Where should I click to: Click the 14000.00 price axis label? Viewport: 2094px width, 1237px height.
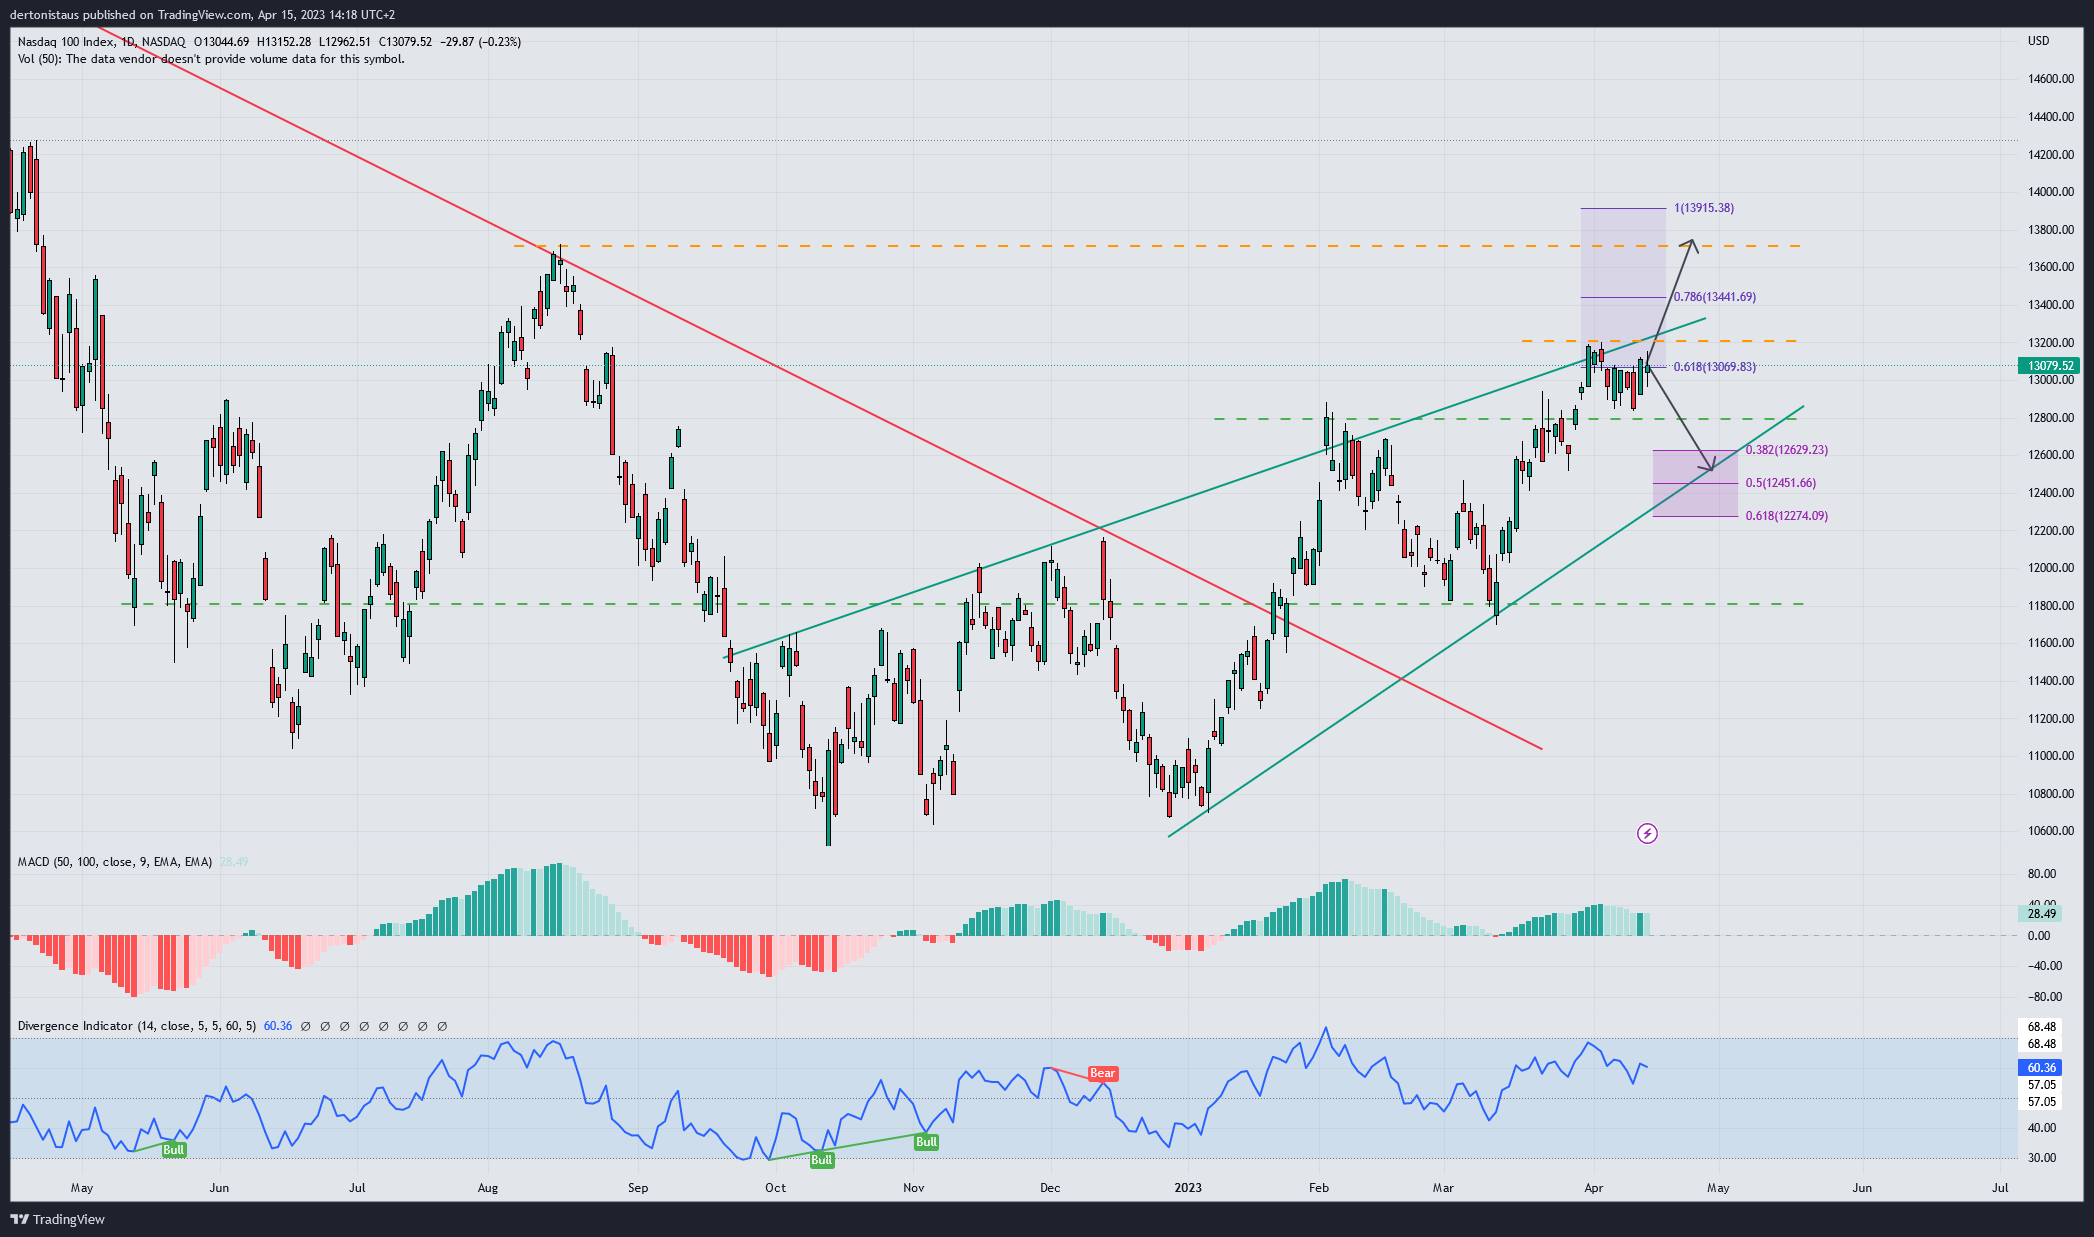[2051, 192]
